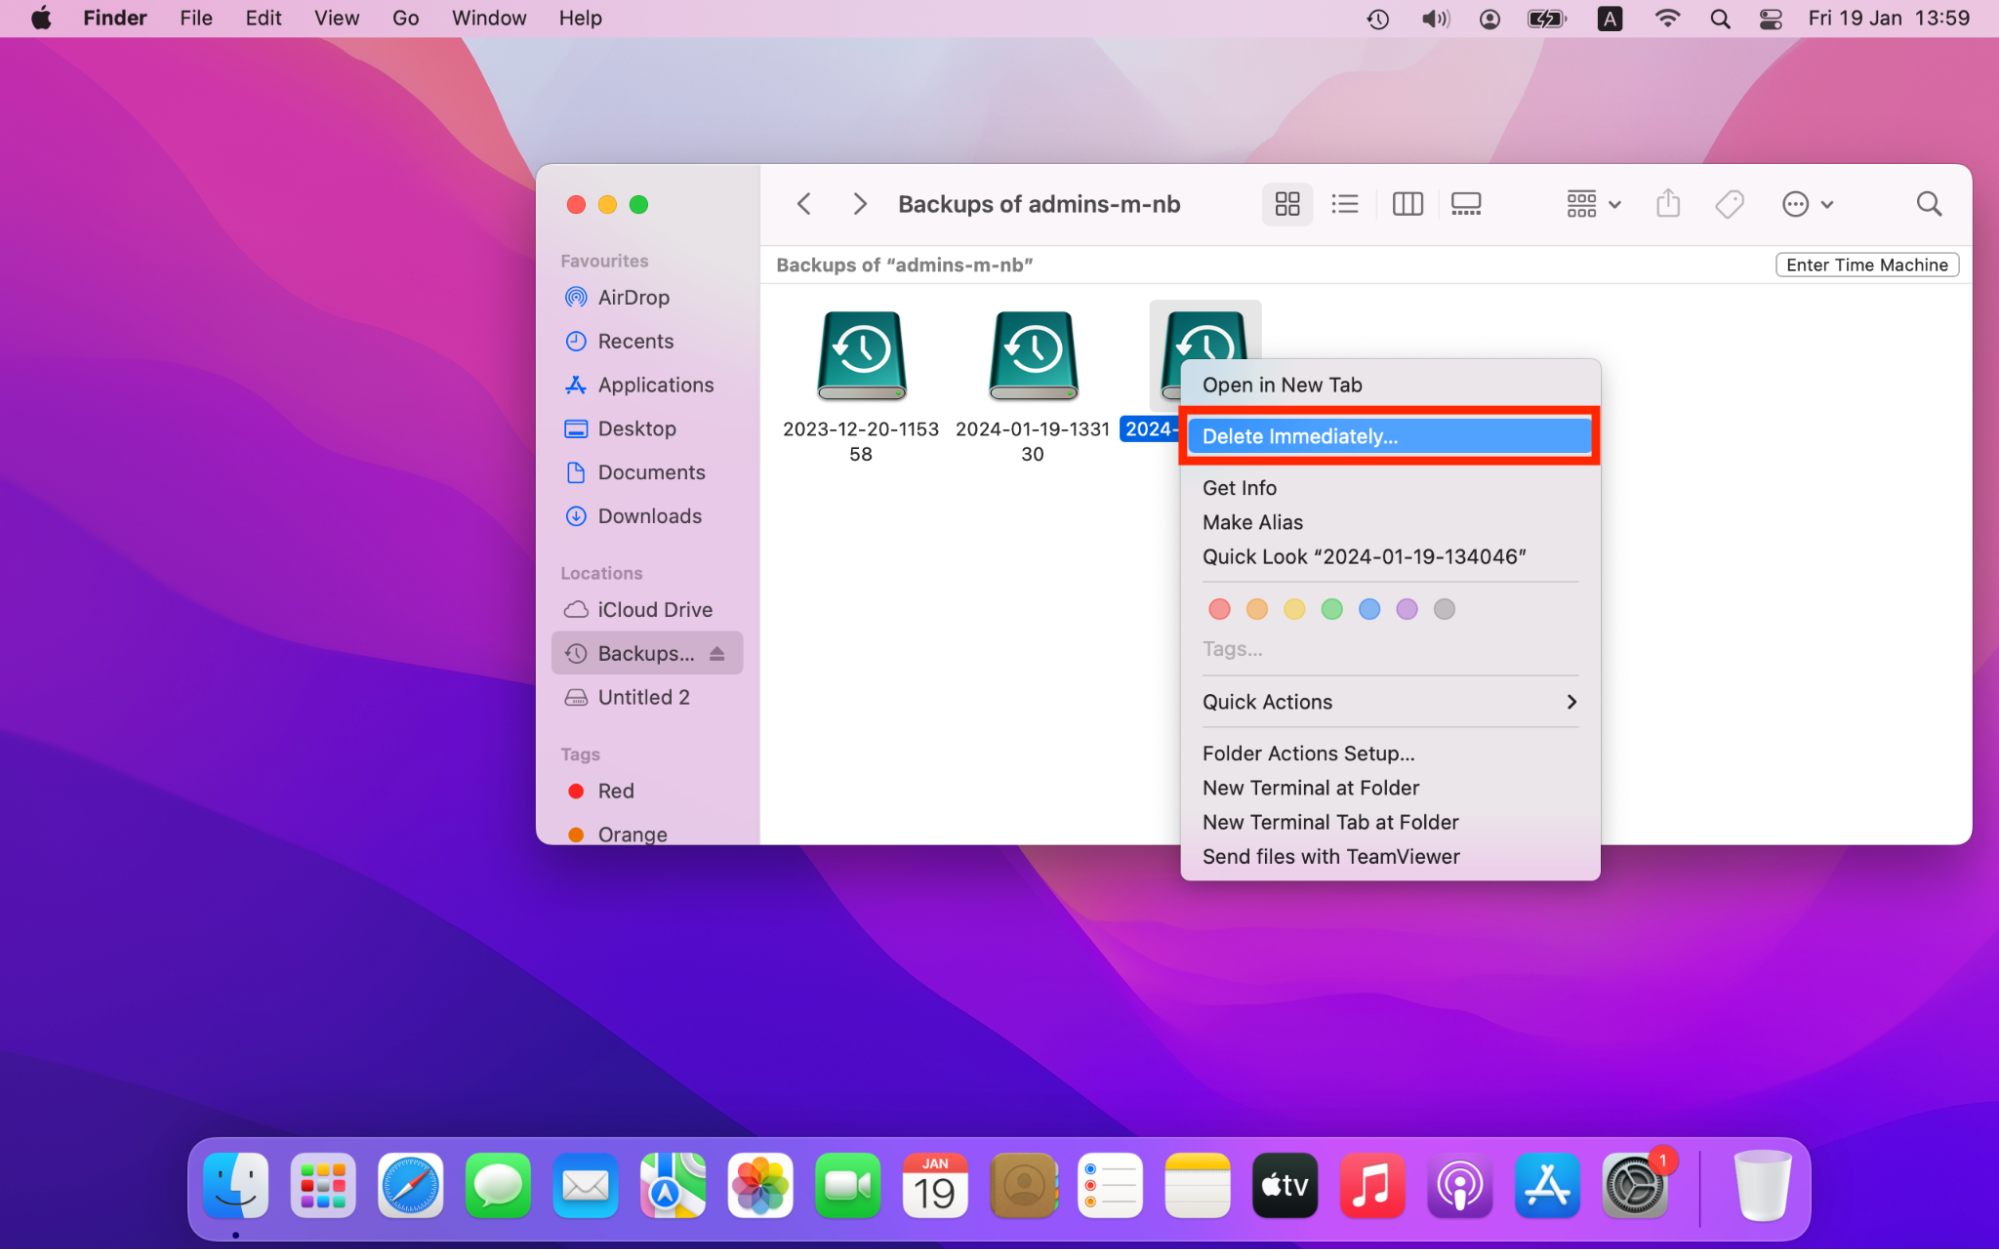Open Desktop in the sidebar
The image size is (1999, 1250).
tap(647, 429)
